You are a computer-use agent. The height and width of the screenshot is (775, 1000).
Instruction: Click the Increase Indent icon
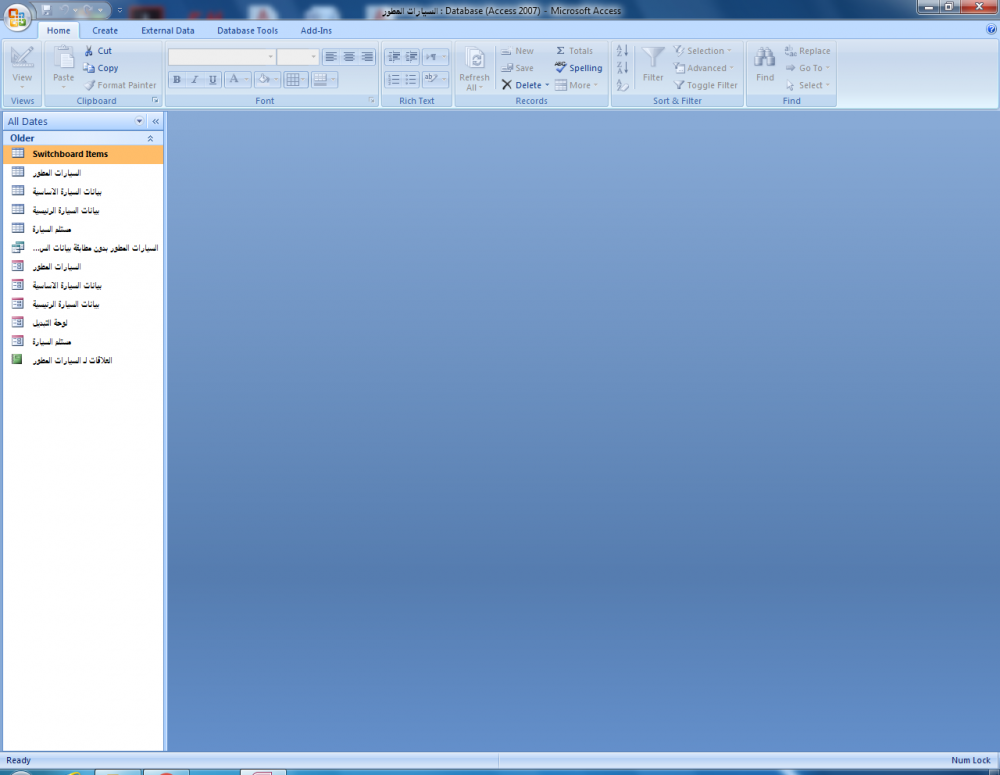point(411,57)
